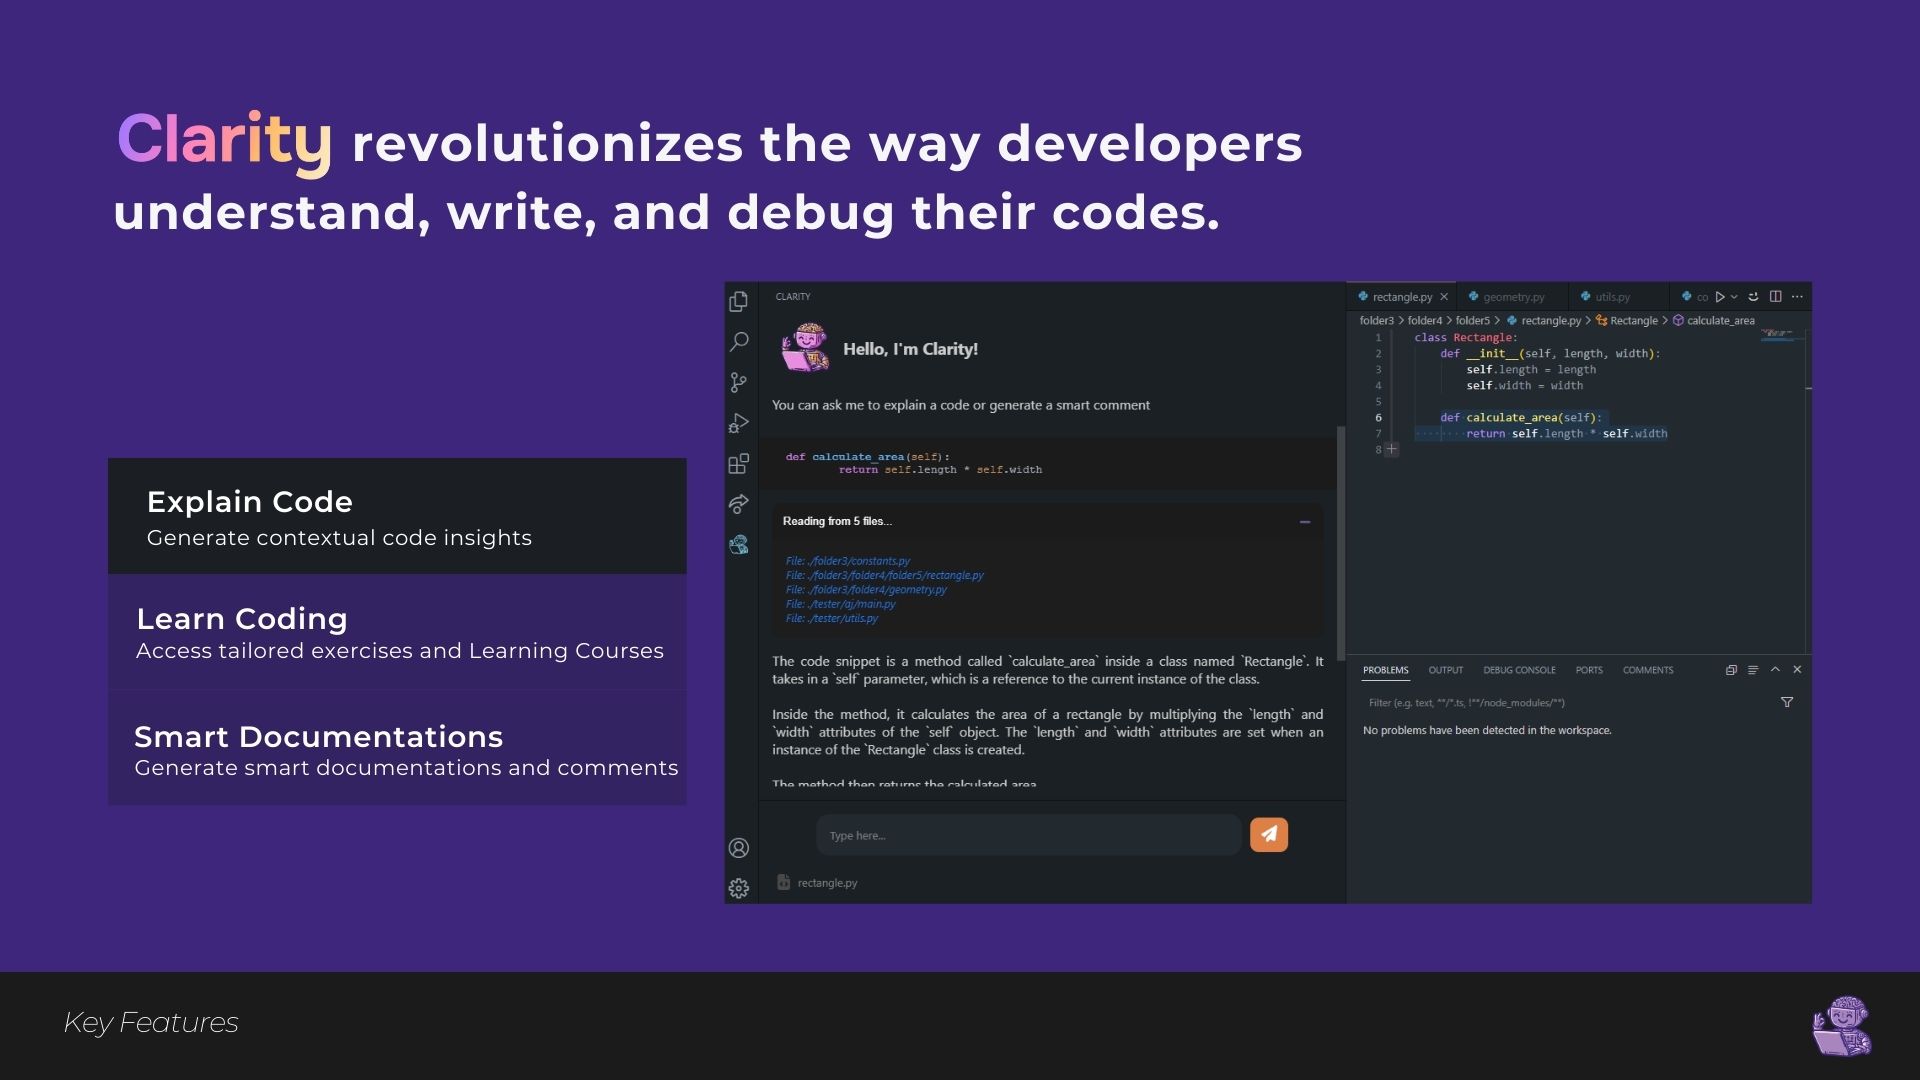Collapse the 'Reading from 5 files' section

coord(1303,522)
